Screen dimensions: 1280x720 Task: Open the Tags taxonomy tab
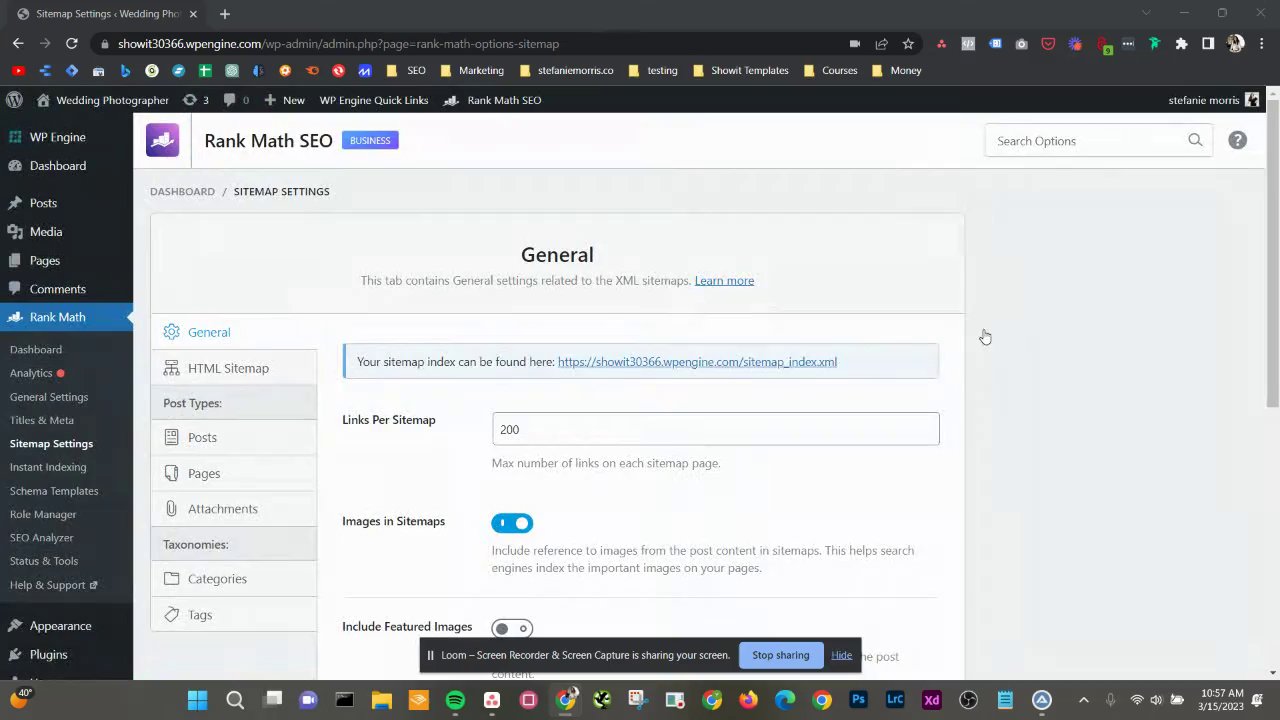coord(234,614)
